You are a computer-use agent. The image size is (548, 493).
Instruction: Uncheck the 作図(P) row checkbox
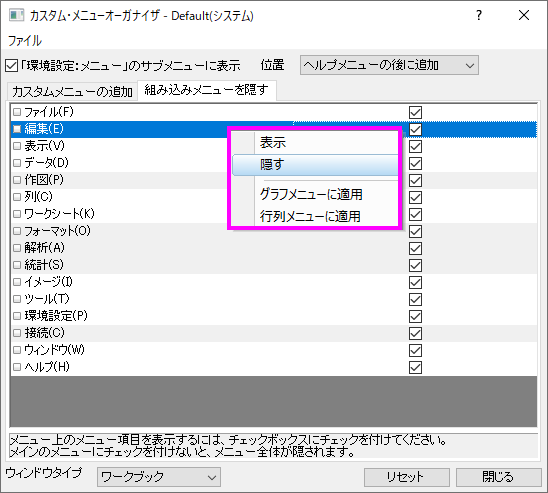click(415, 181)
